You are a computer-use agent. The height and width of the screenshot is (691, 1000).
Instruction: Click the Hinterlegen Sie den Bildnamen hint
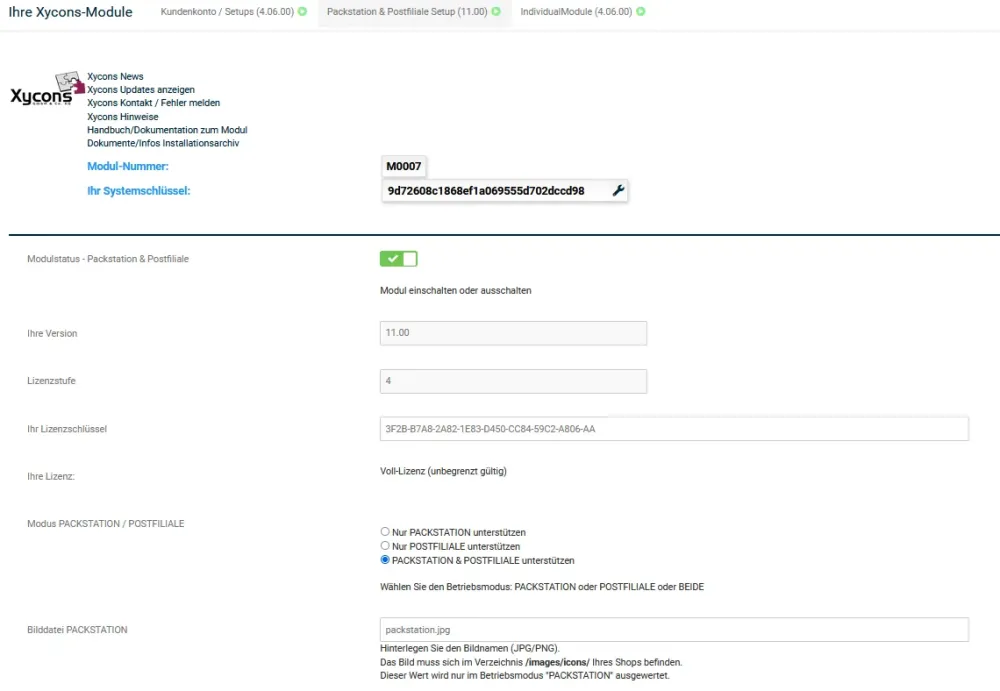pos(469,648)
